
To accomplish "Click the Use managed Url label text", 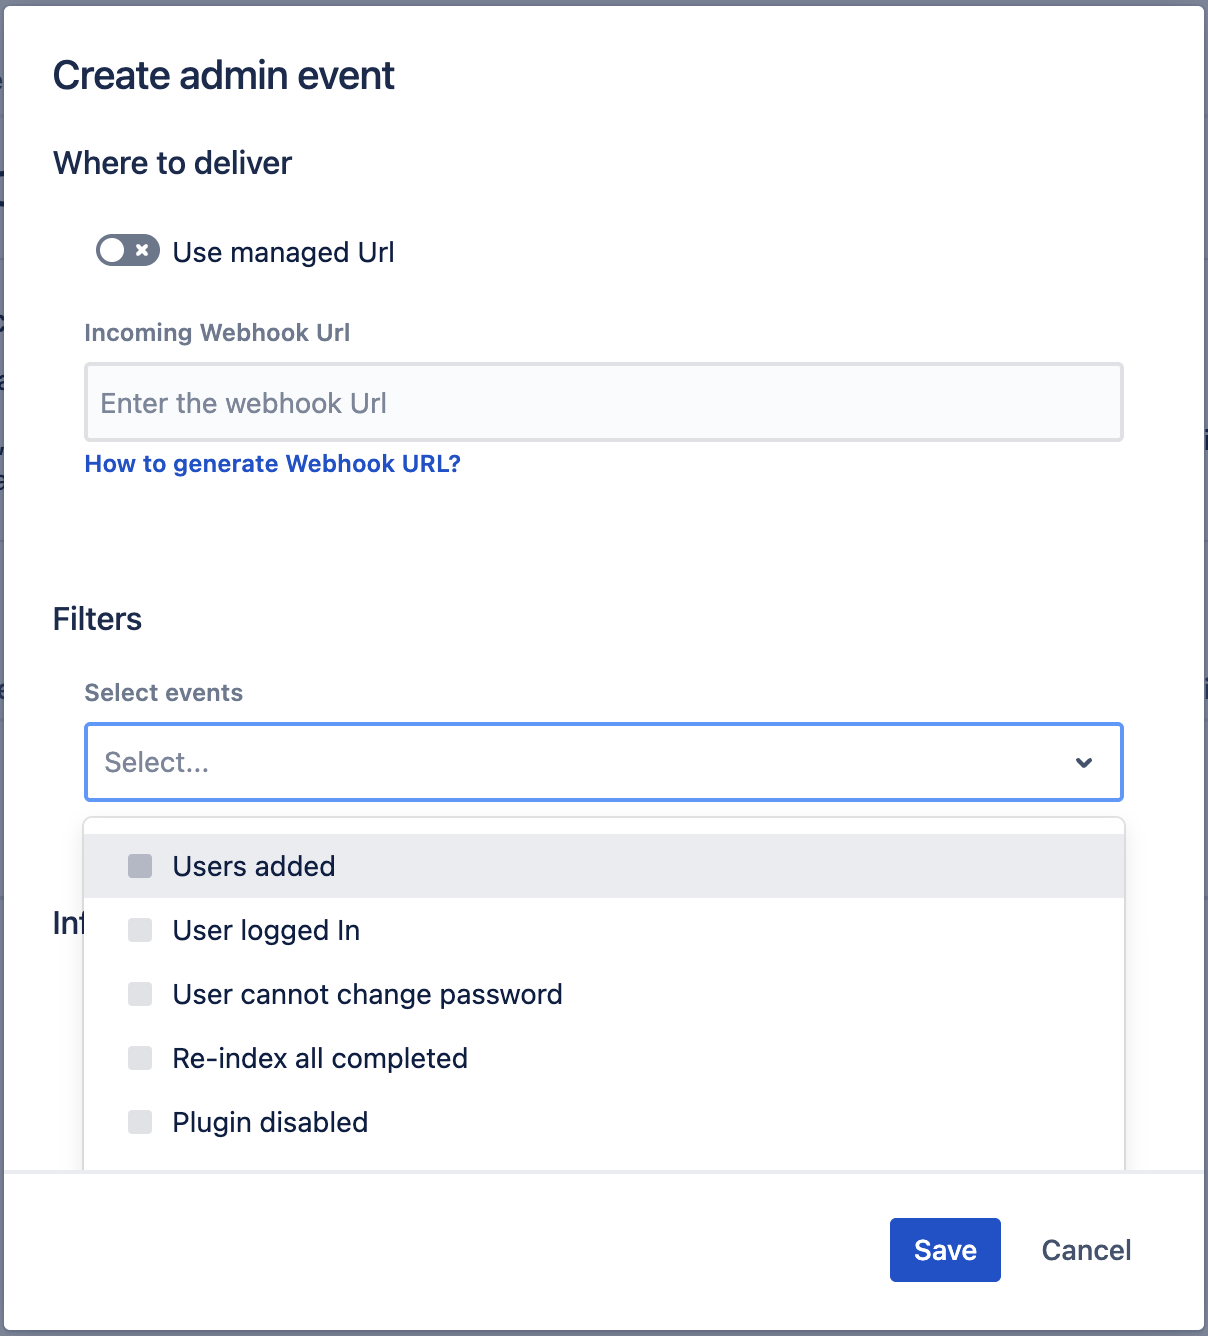I will coord(283,252).
